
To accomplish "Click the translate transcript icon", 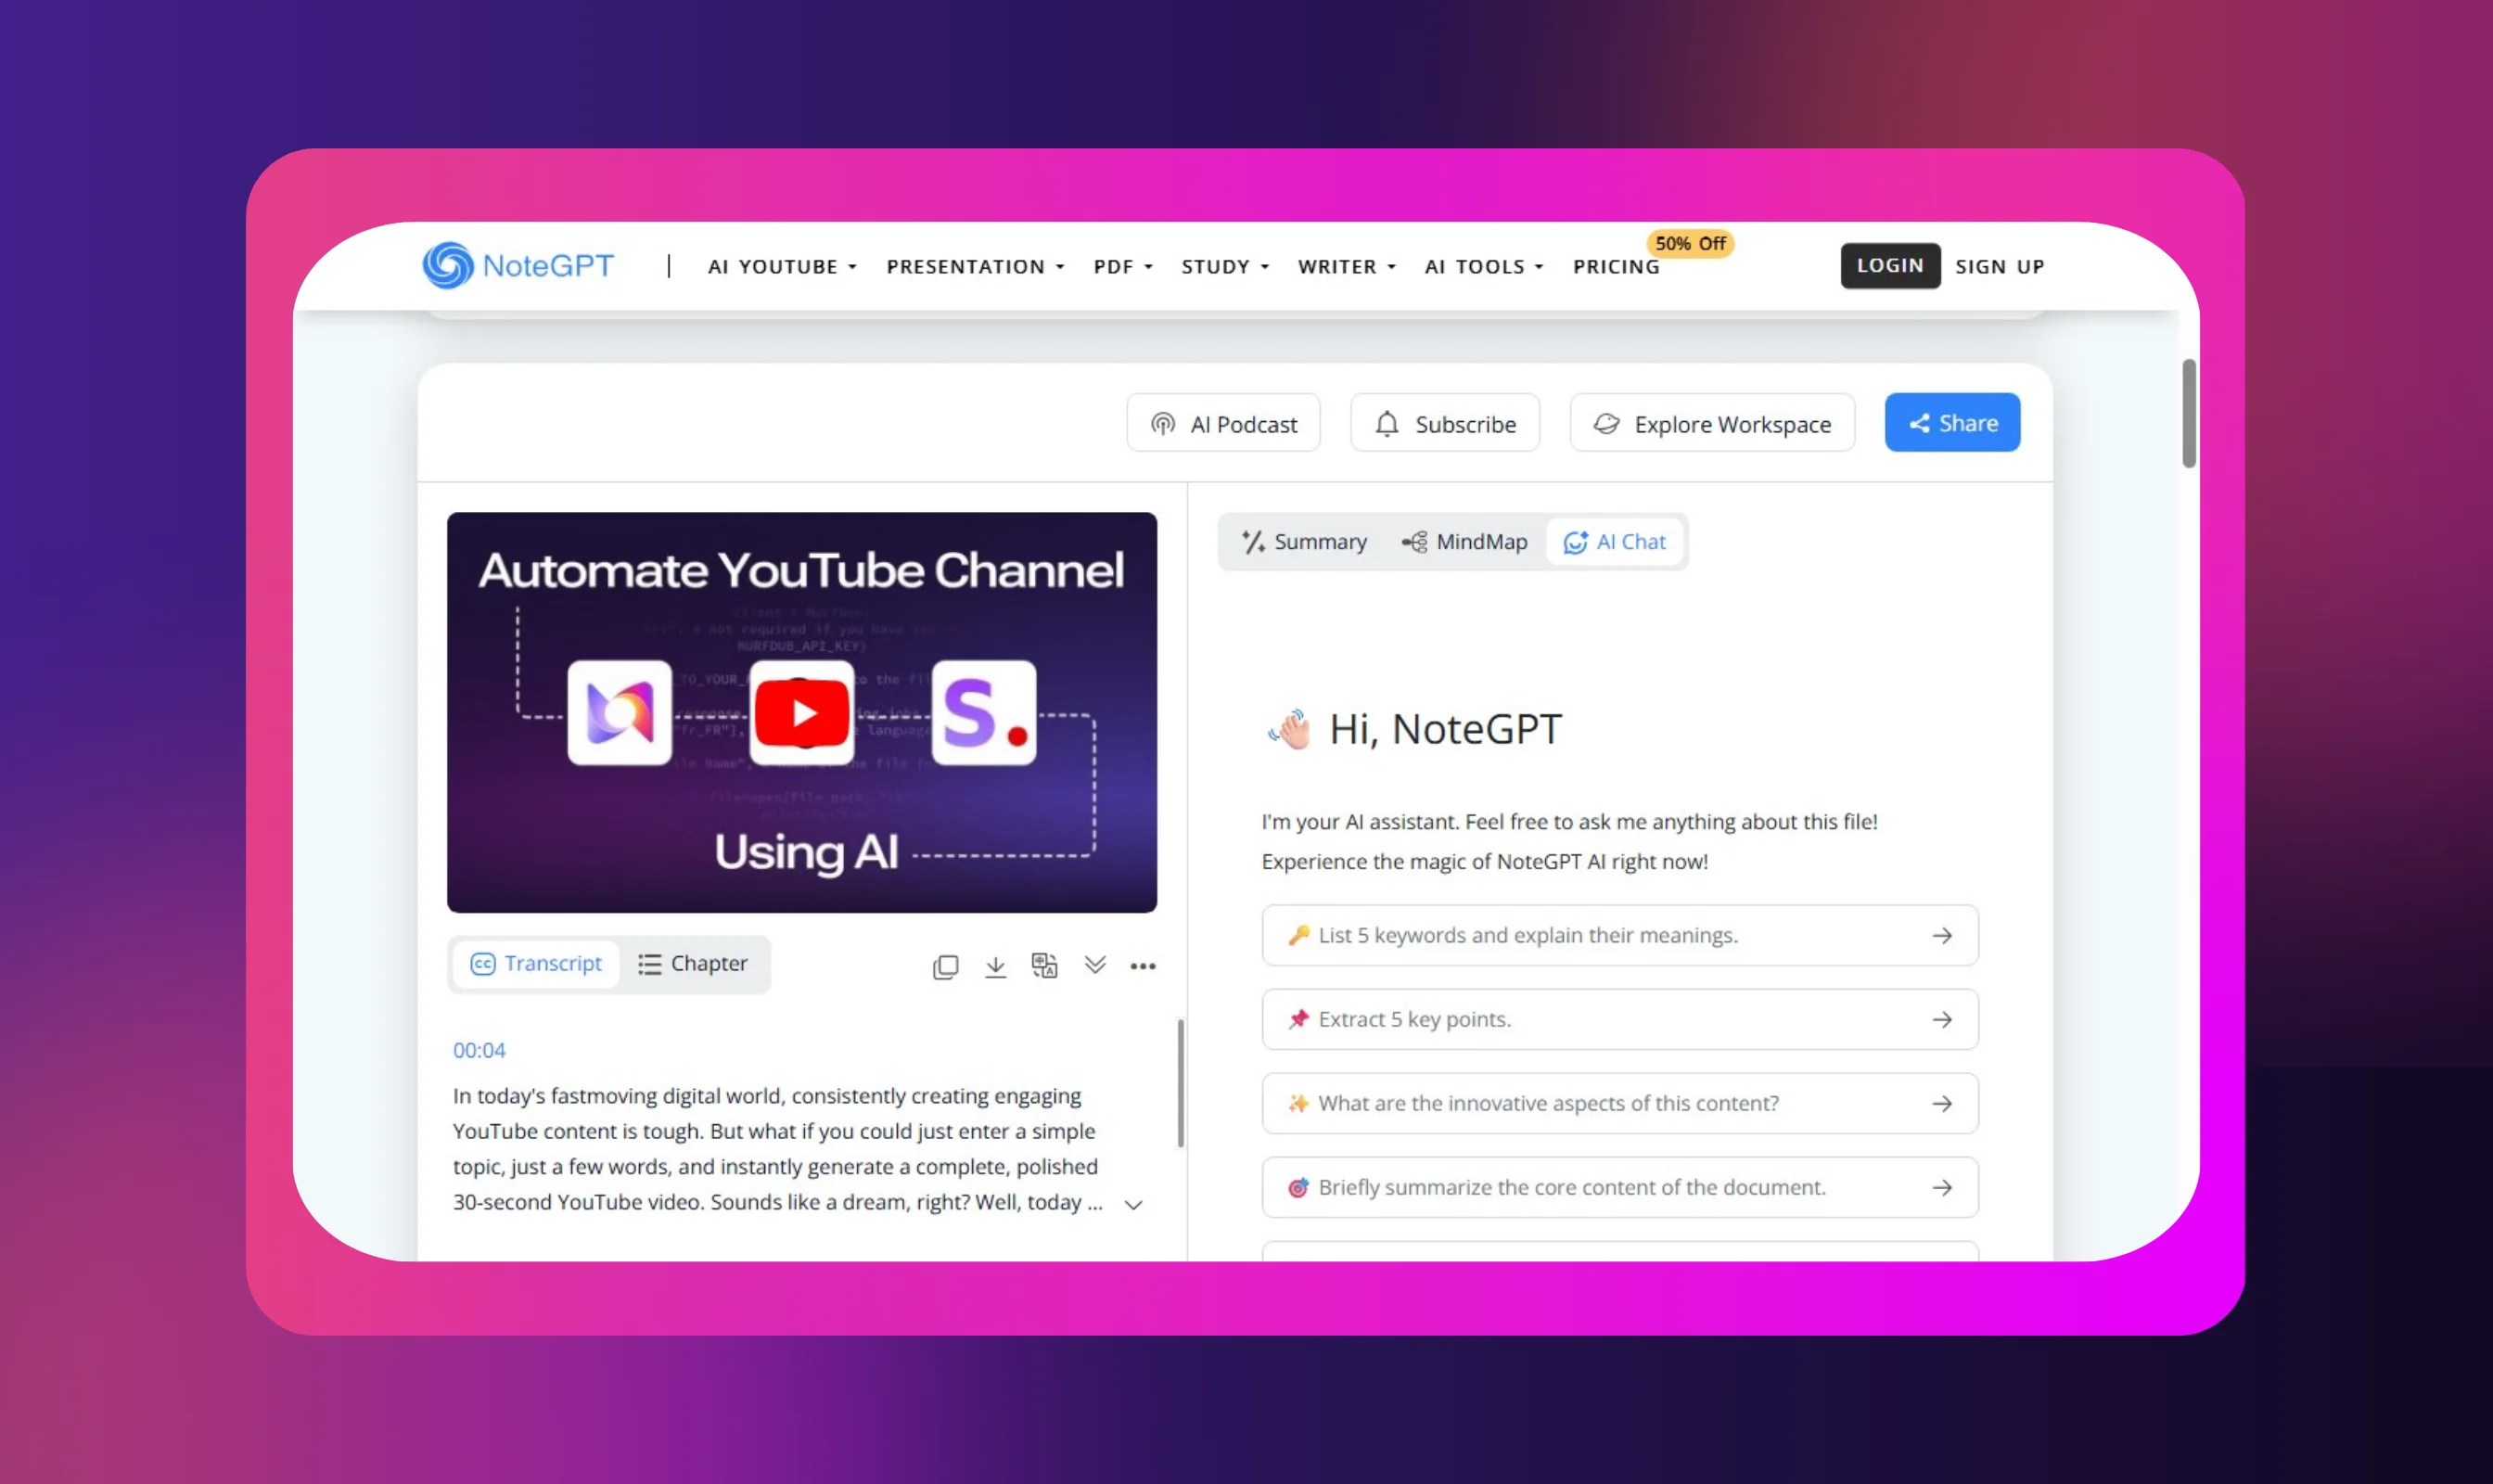I will point(1044,966).
